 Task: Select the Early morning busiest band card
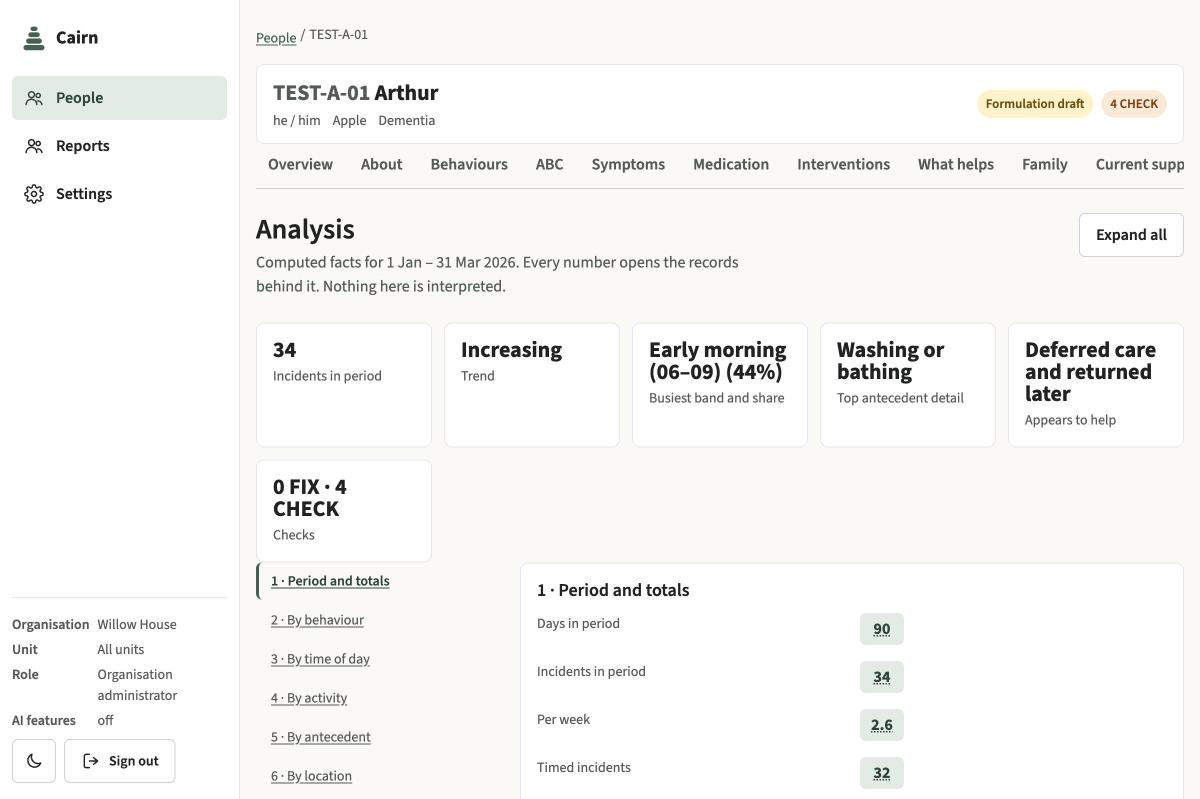pyautogui.click(x=720, y=385)
